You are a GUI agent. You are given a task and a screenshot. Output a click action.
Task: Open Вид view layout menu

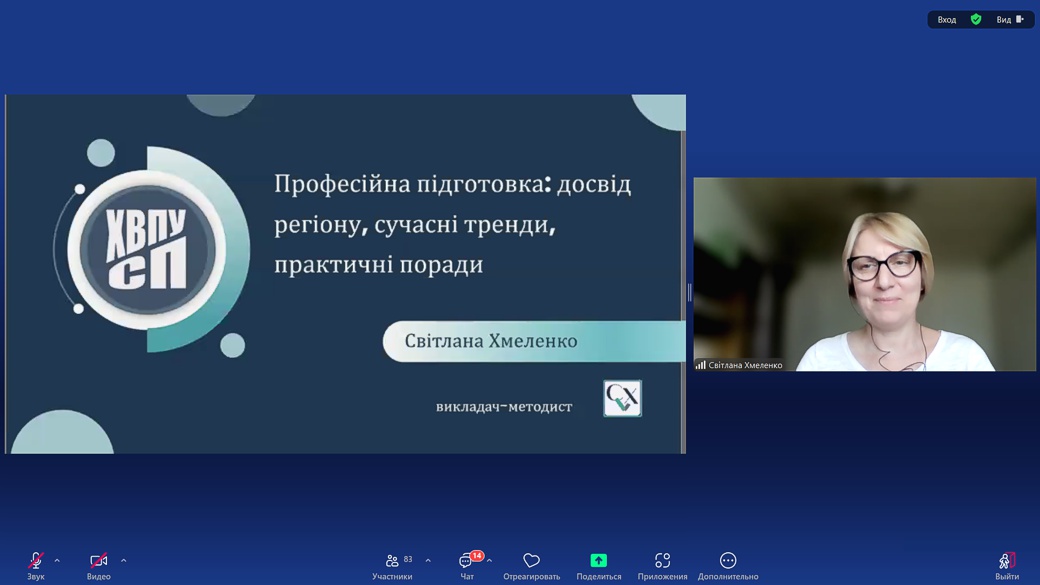[x=1009, y=20]
